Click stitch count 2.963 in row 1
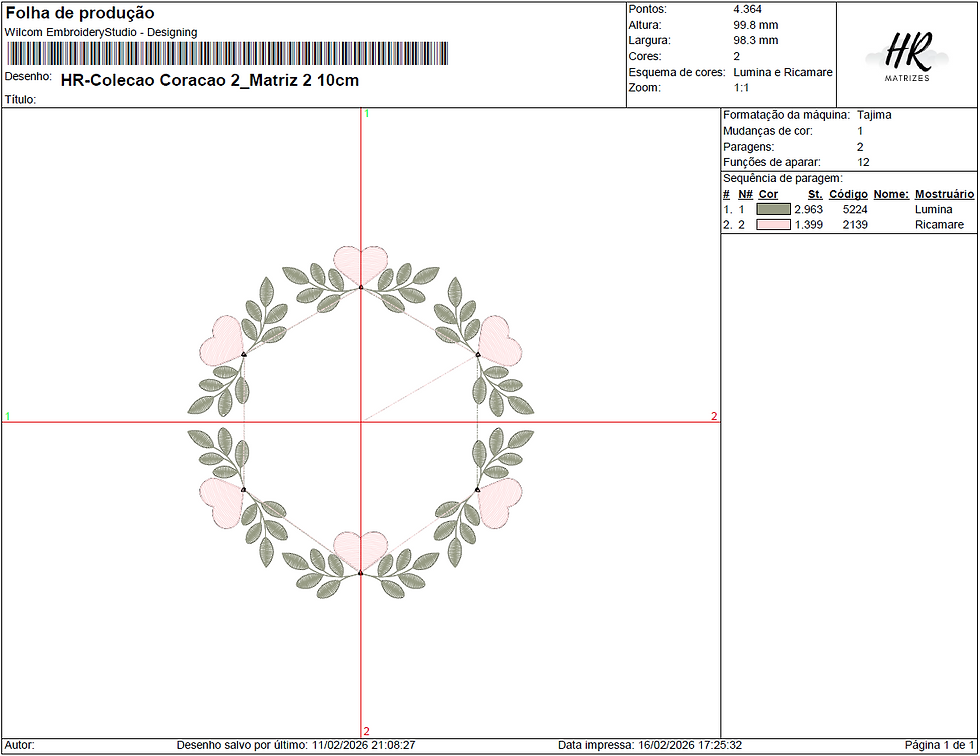This screenshot has height=756, width=980. click(808, 210)
